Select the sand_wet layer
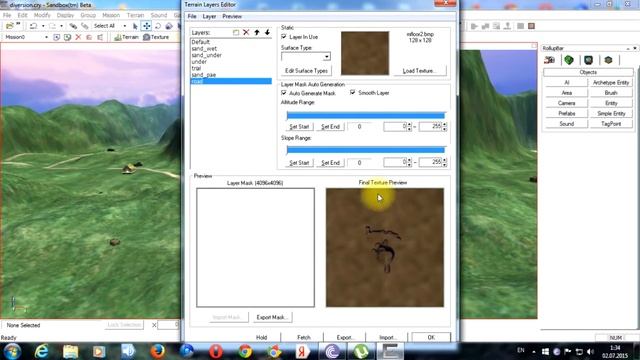Viewport: 640px width, 360px height. (204, 49)
